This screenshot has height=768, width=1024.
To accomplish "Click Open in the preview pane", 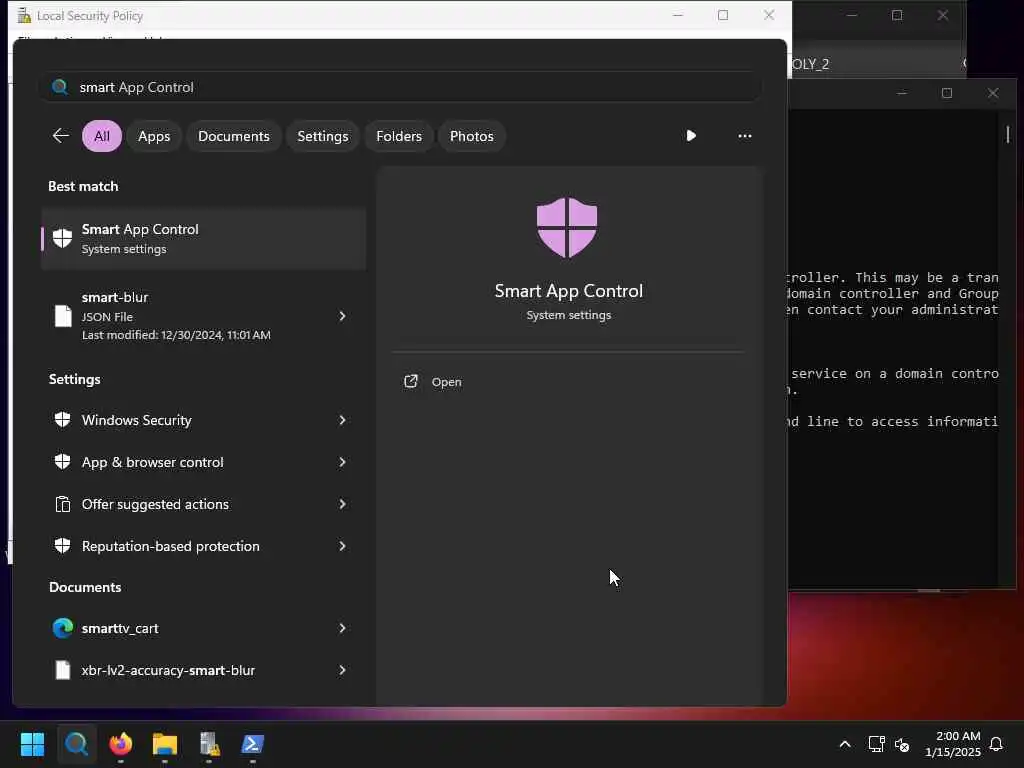I will click(447, 382).
